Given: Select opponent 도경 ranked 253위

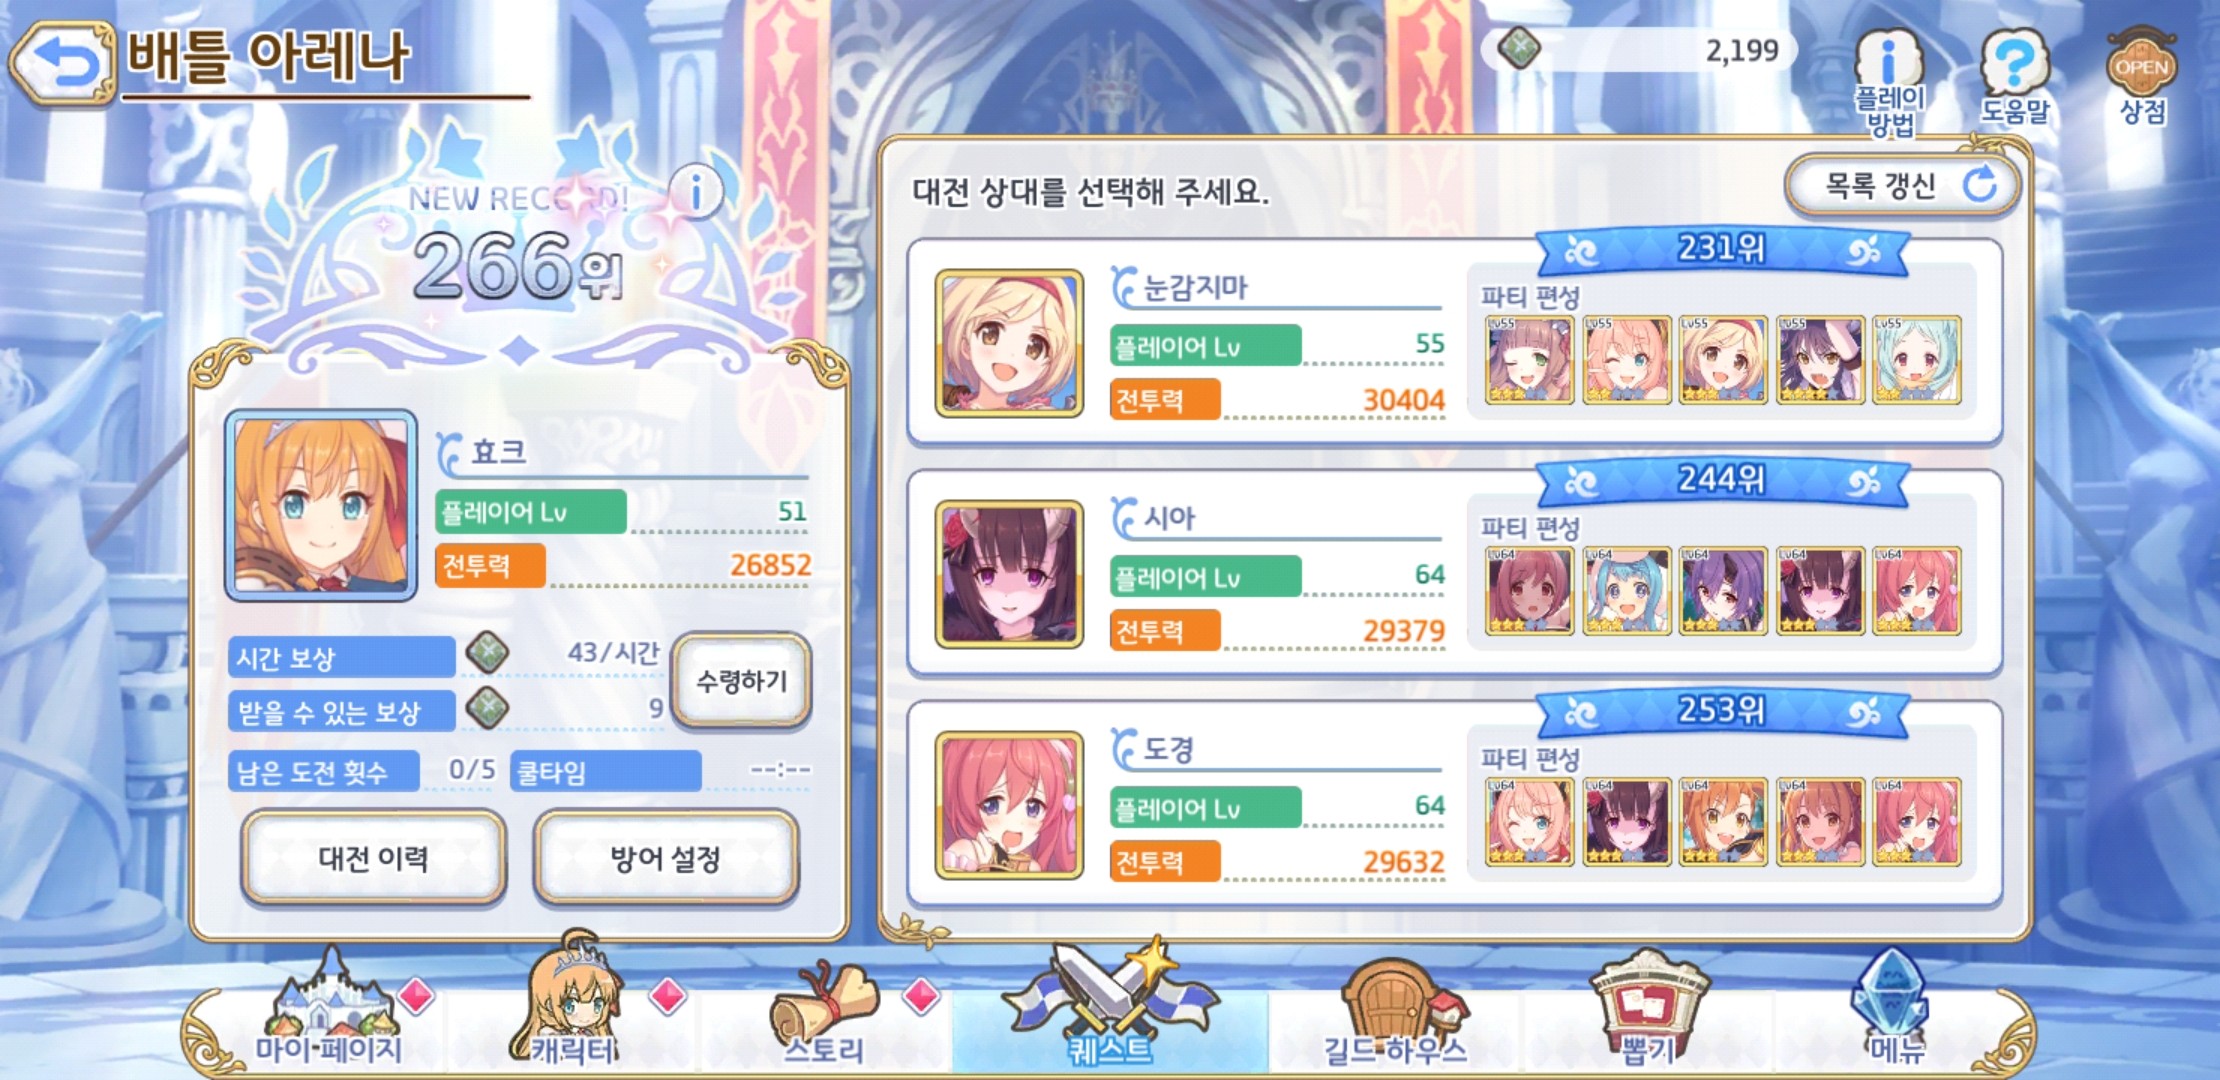Looking at the screenshot, I should pos(1455,805).
